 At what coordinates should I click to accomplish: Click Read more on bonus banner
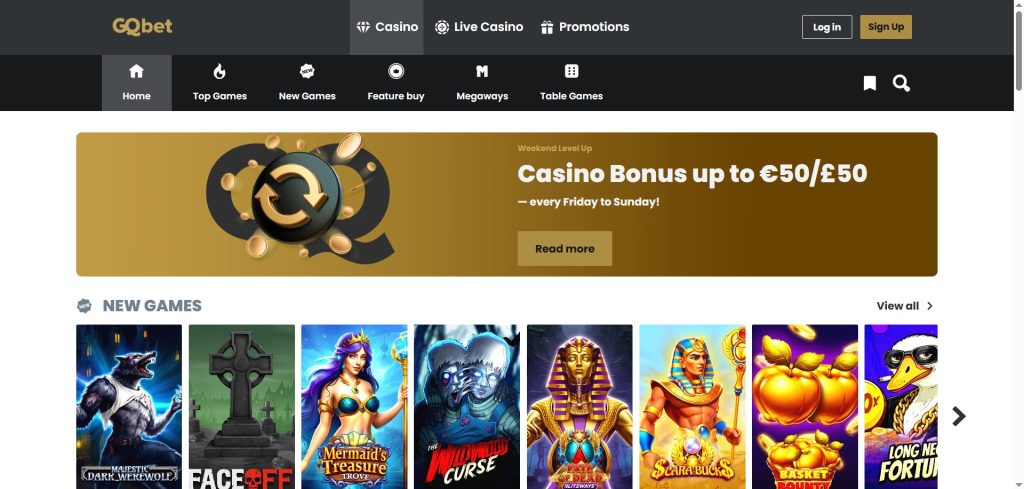click(565, 248)
